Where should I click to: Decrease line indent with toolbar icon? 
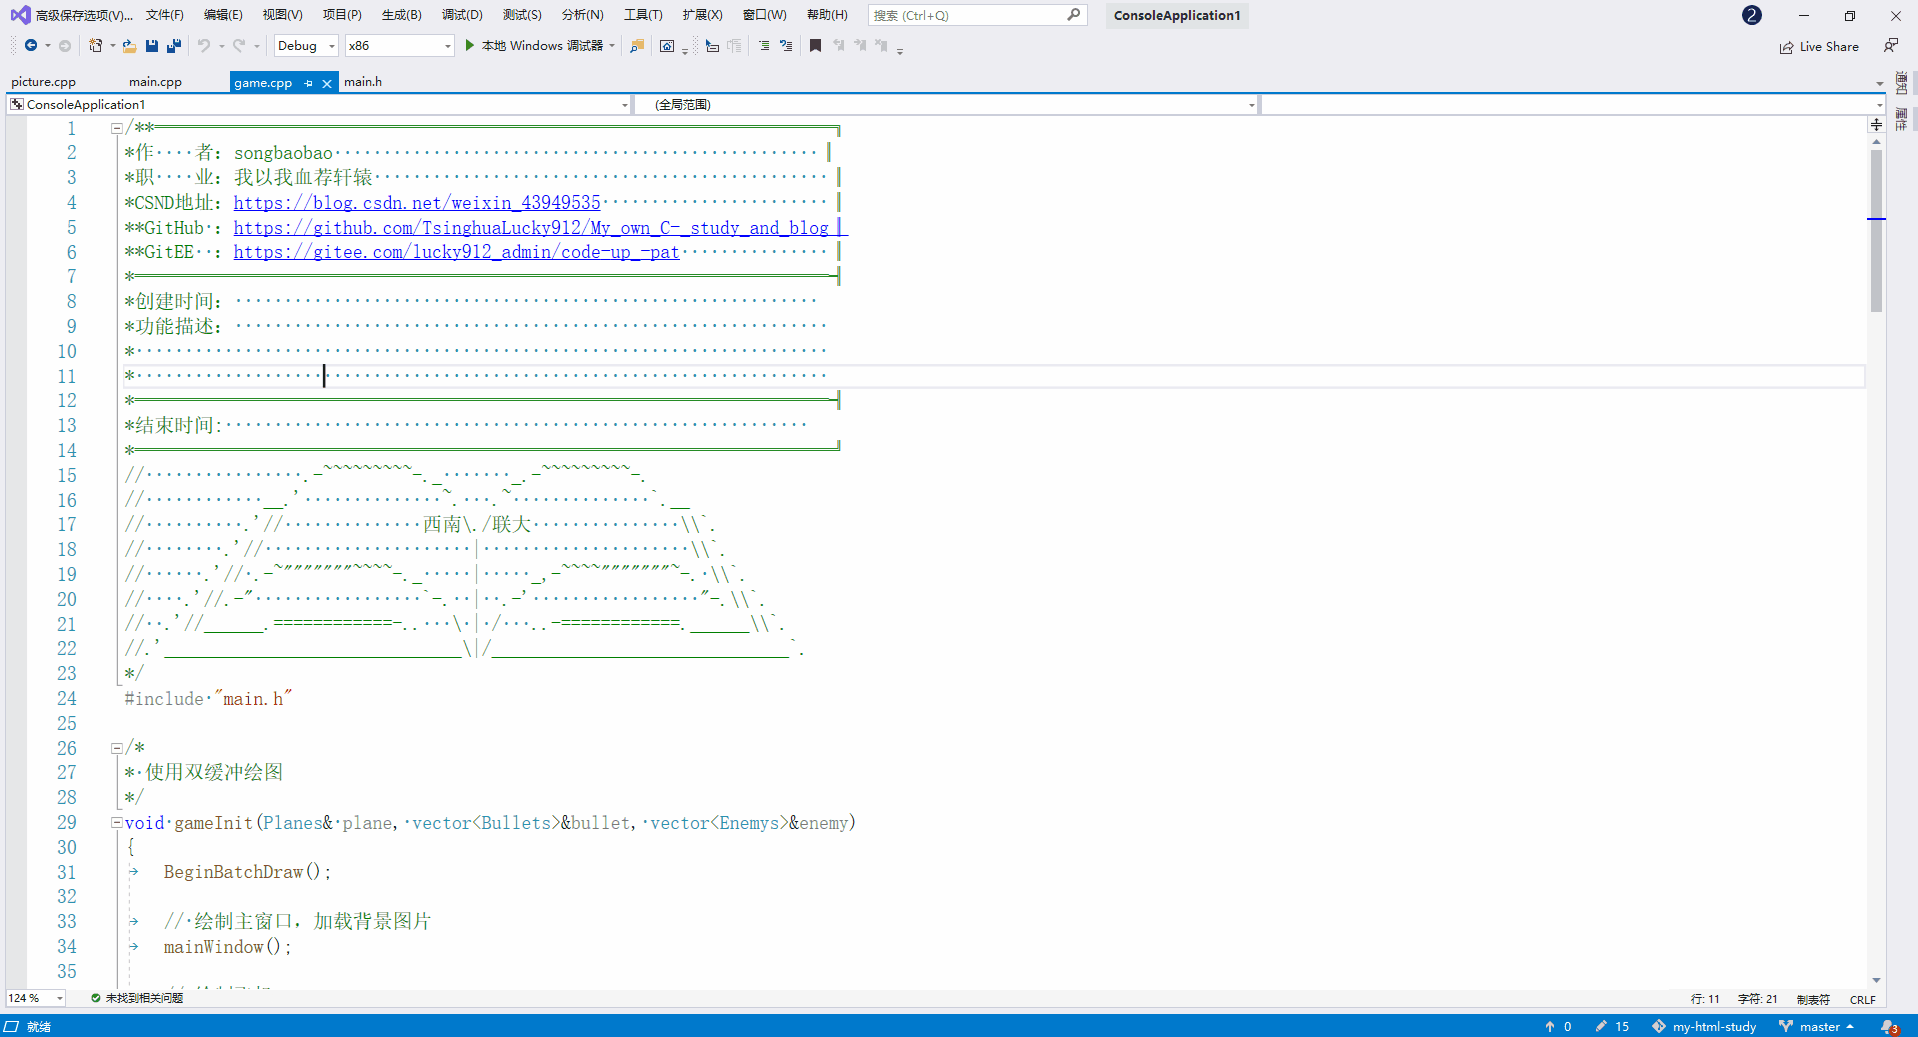764,46
